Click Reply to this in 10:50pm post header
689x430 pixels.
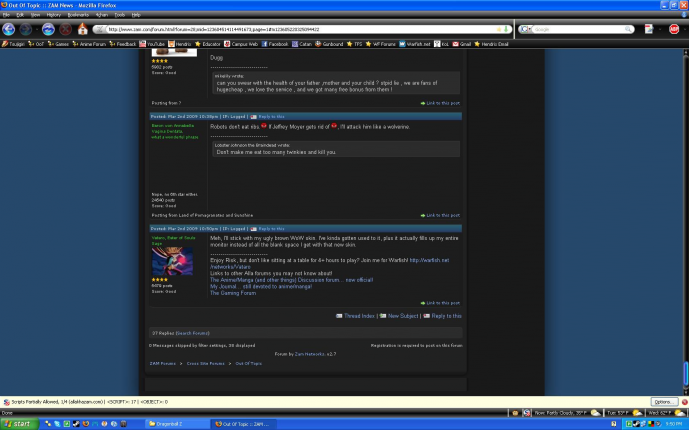[271, 229]
